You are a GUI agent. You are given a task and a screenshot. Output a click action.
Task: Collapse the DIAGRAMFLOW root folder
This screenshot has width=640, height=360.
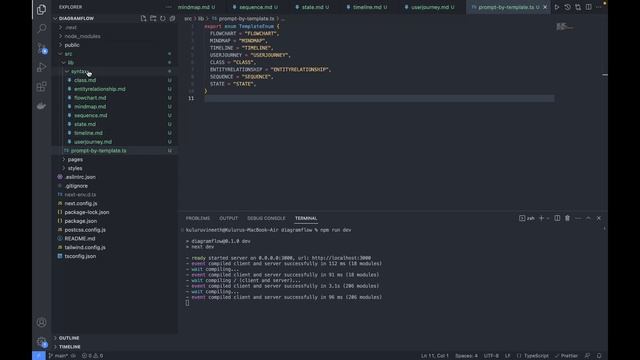tap(76, 18)
